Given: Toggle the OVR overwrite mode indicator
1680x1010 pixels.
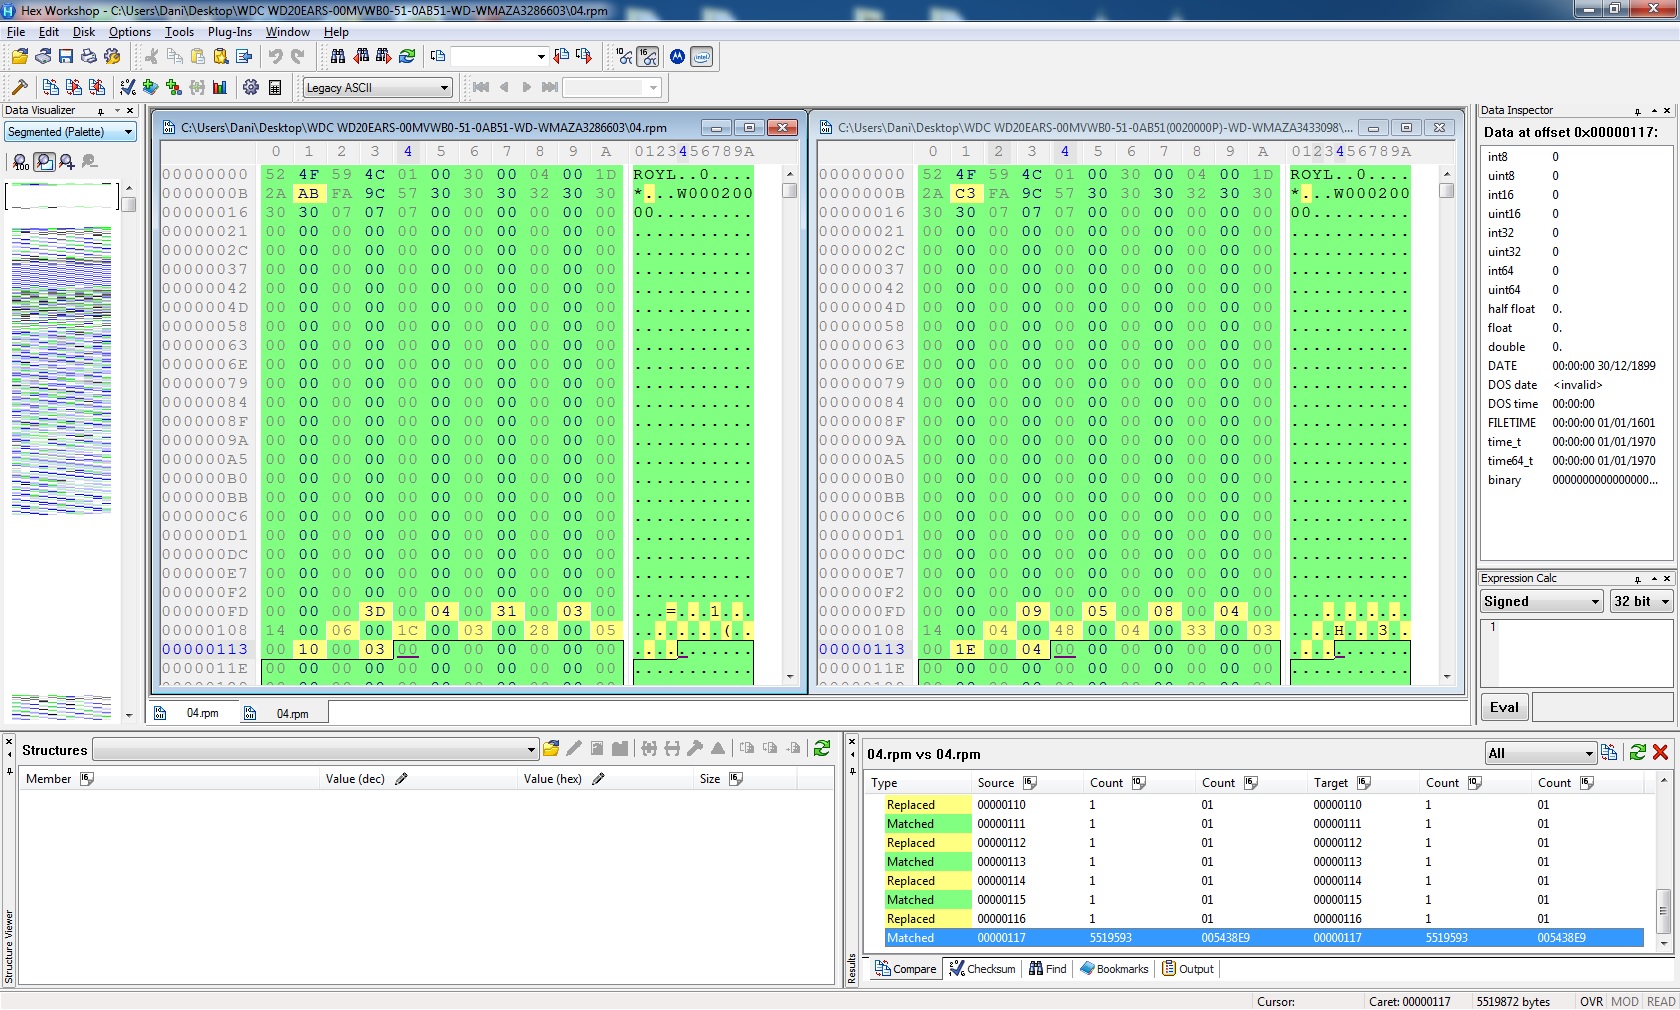Looking at the screenshot, I should pyautogui.click(x=1591, y=1001).
